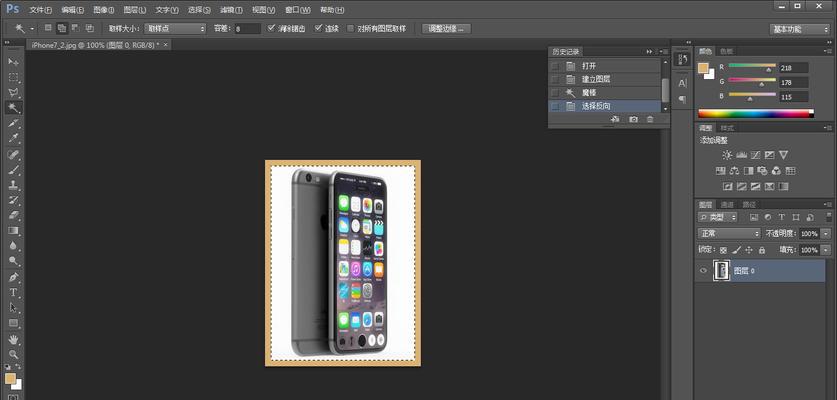Select the Rectangular Marquee tool
837x400 pixels.
coord(13,77)
